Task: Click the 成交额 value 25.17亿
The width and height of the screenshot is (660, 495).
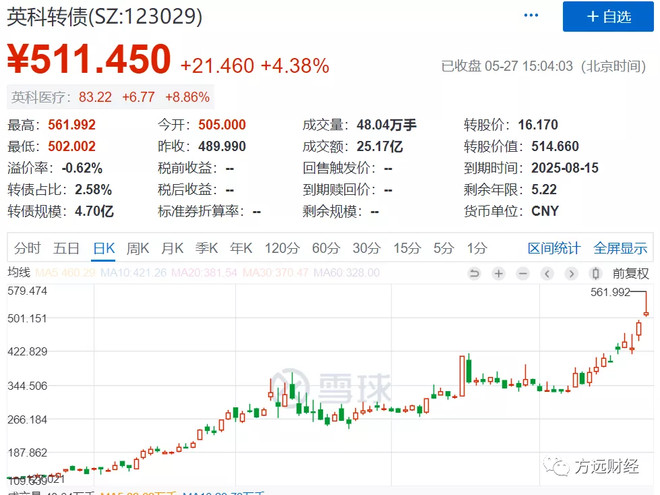Action: coord(380,146)
